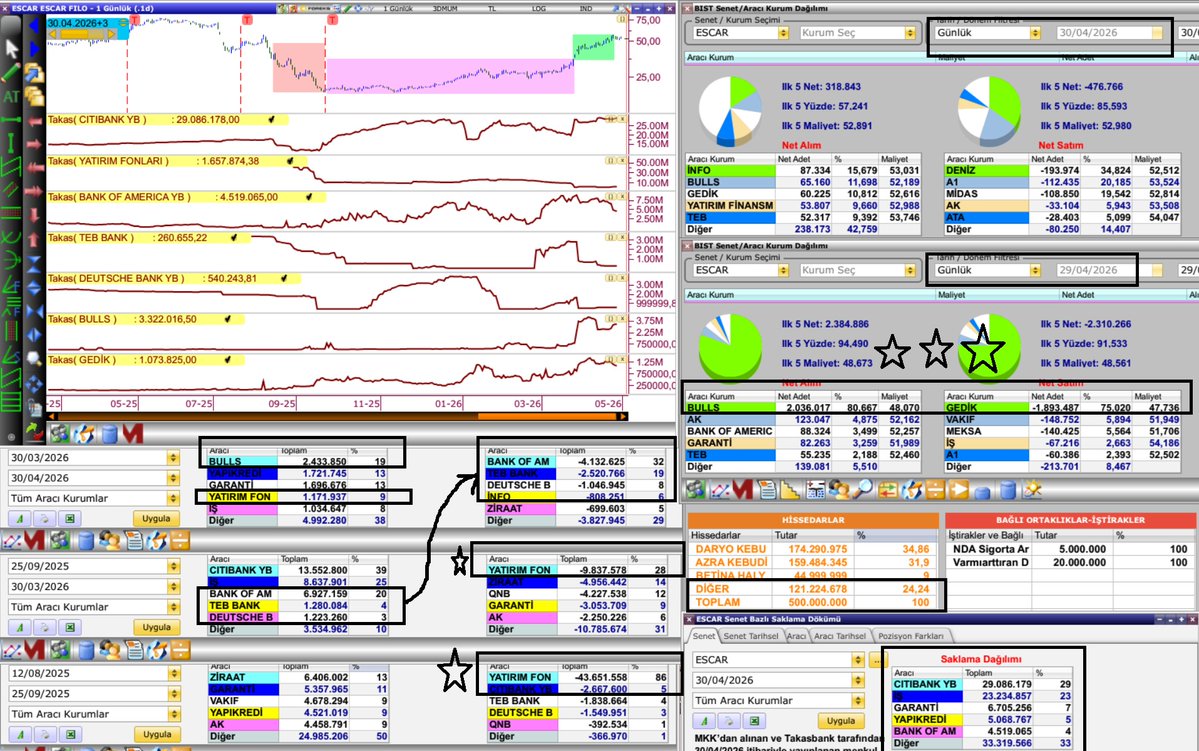Open the 12/08/2025 date dropdown
This screenshot has width=1199, height=751.
point(174,673)
